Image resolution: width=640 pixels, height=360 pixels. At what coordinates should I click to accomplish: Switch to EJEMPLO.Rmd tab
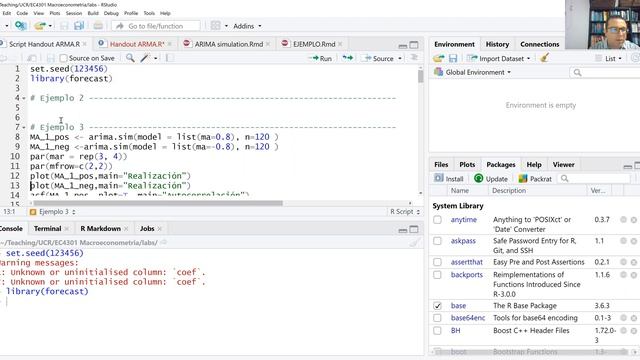point(314,44)
